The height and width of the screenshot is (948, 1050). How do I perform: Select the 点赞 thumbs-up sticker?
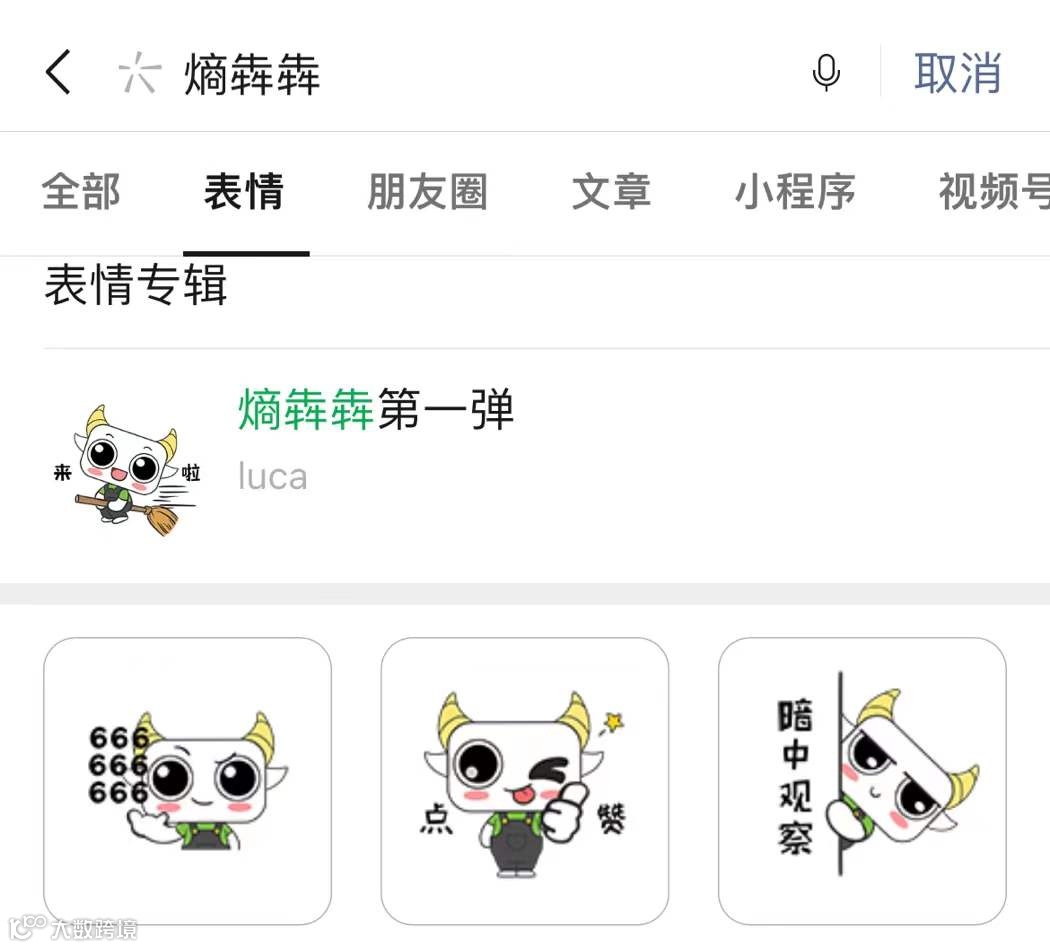point(524,781)
